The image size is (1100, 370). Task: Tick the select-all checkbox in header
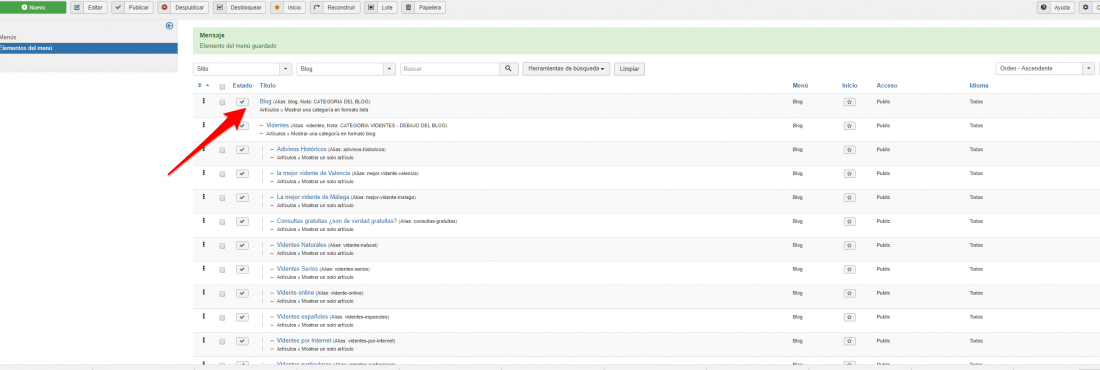[x=222, y=86]
